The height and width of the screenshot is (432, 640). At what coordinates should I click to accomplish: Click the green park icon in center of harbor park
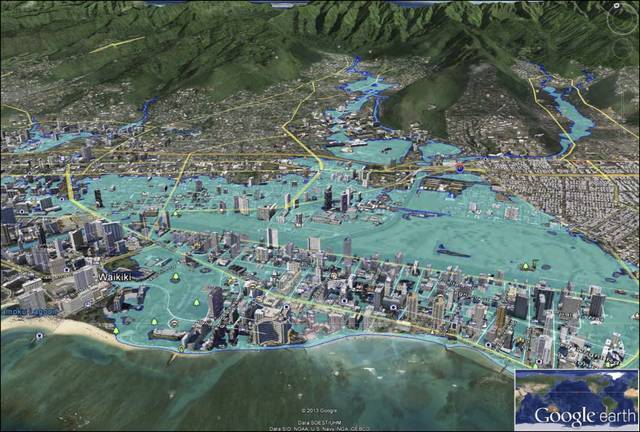tap(197, 299)
